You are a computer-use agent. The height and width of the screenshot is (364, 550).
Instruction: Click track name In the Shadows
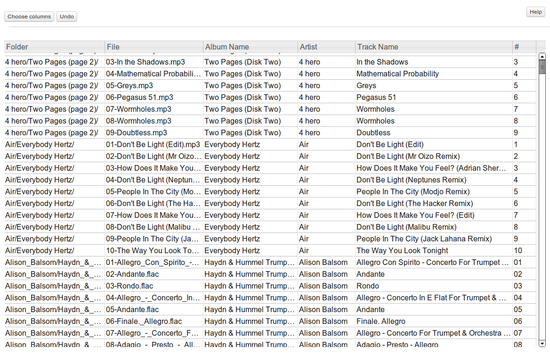coord(382,62)
